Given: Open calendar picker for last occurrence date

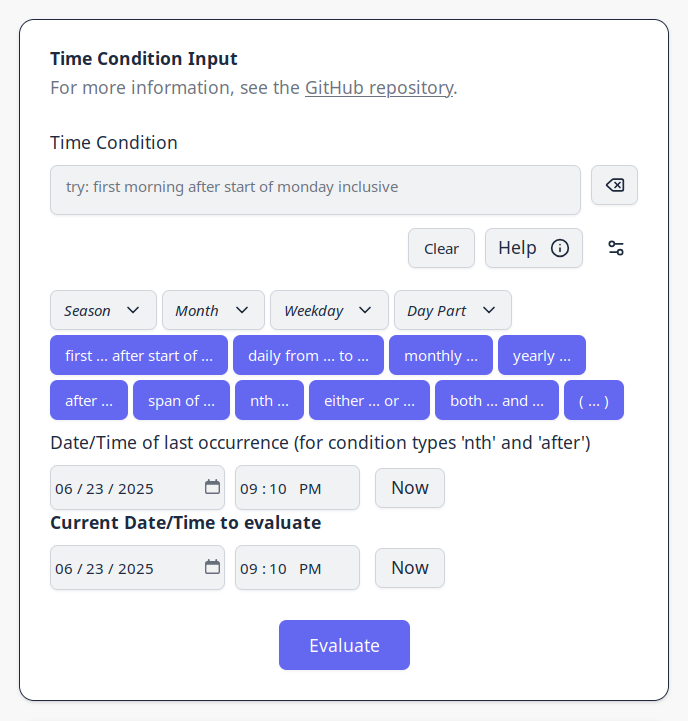Looking at the screenshot, I should [212, 487].
